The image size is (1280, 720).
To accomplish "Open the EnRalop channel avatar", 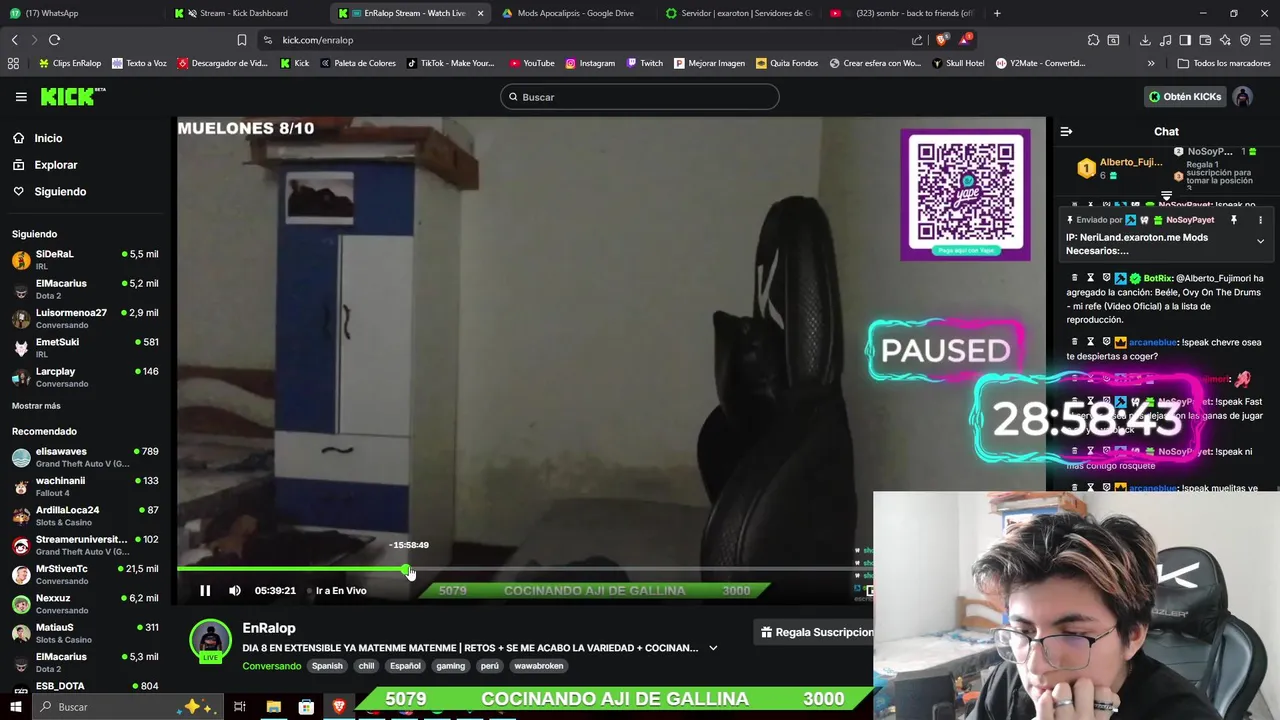I will [x=210, y=641].
